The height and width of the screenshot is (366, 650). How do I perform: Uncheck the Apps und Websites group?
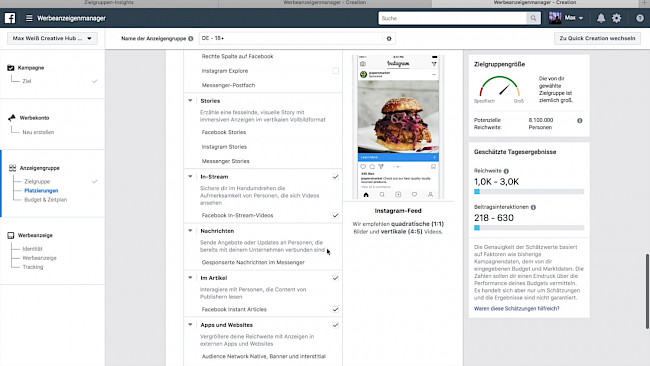point(335,325)
